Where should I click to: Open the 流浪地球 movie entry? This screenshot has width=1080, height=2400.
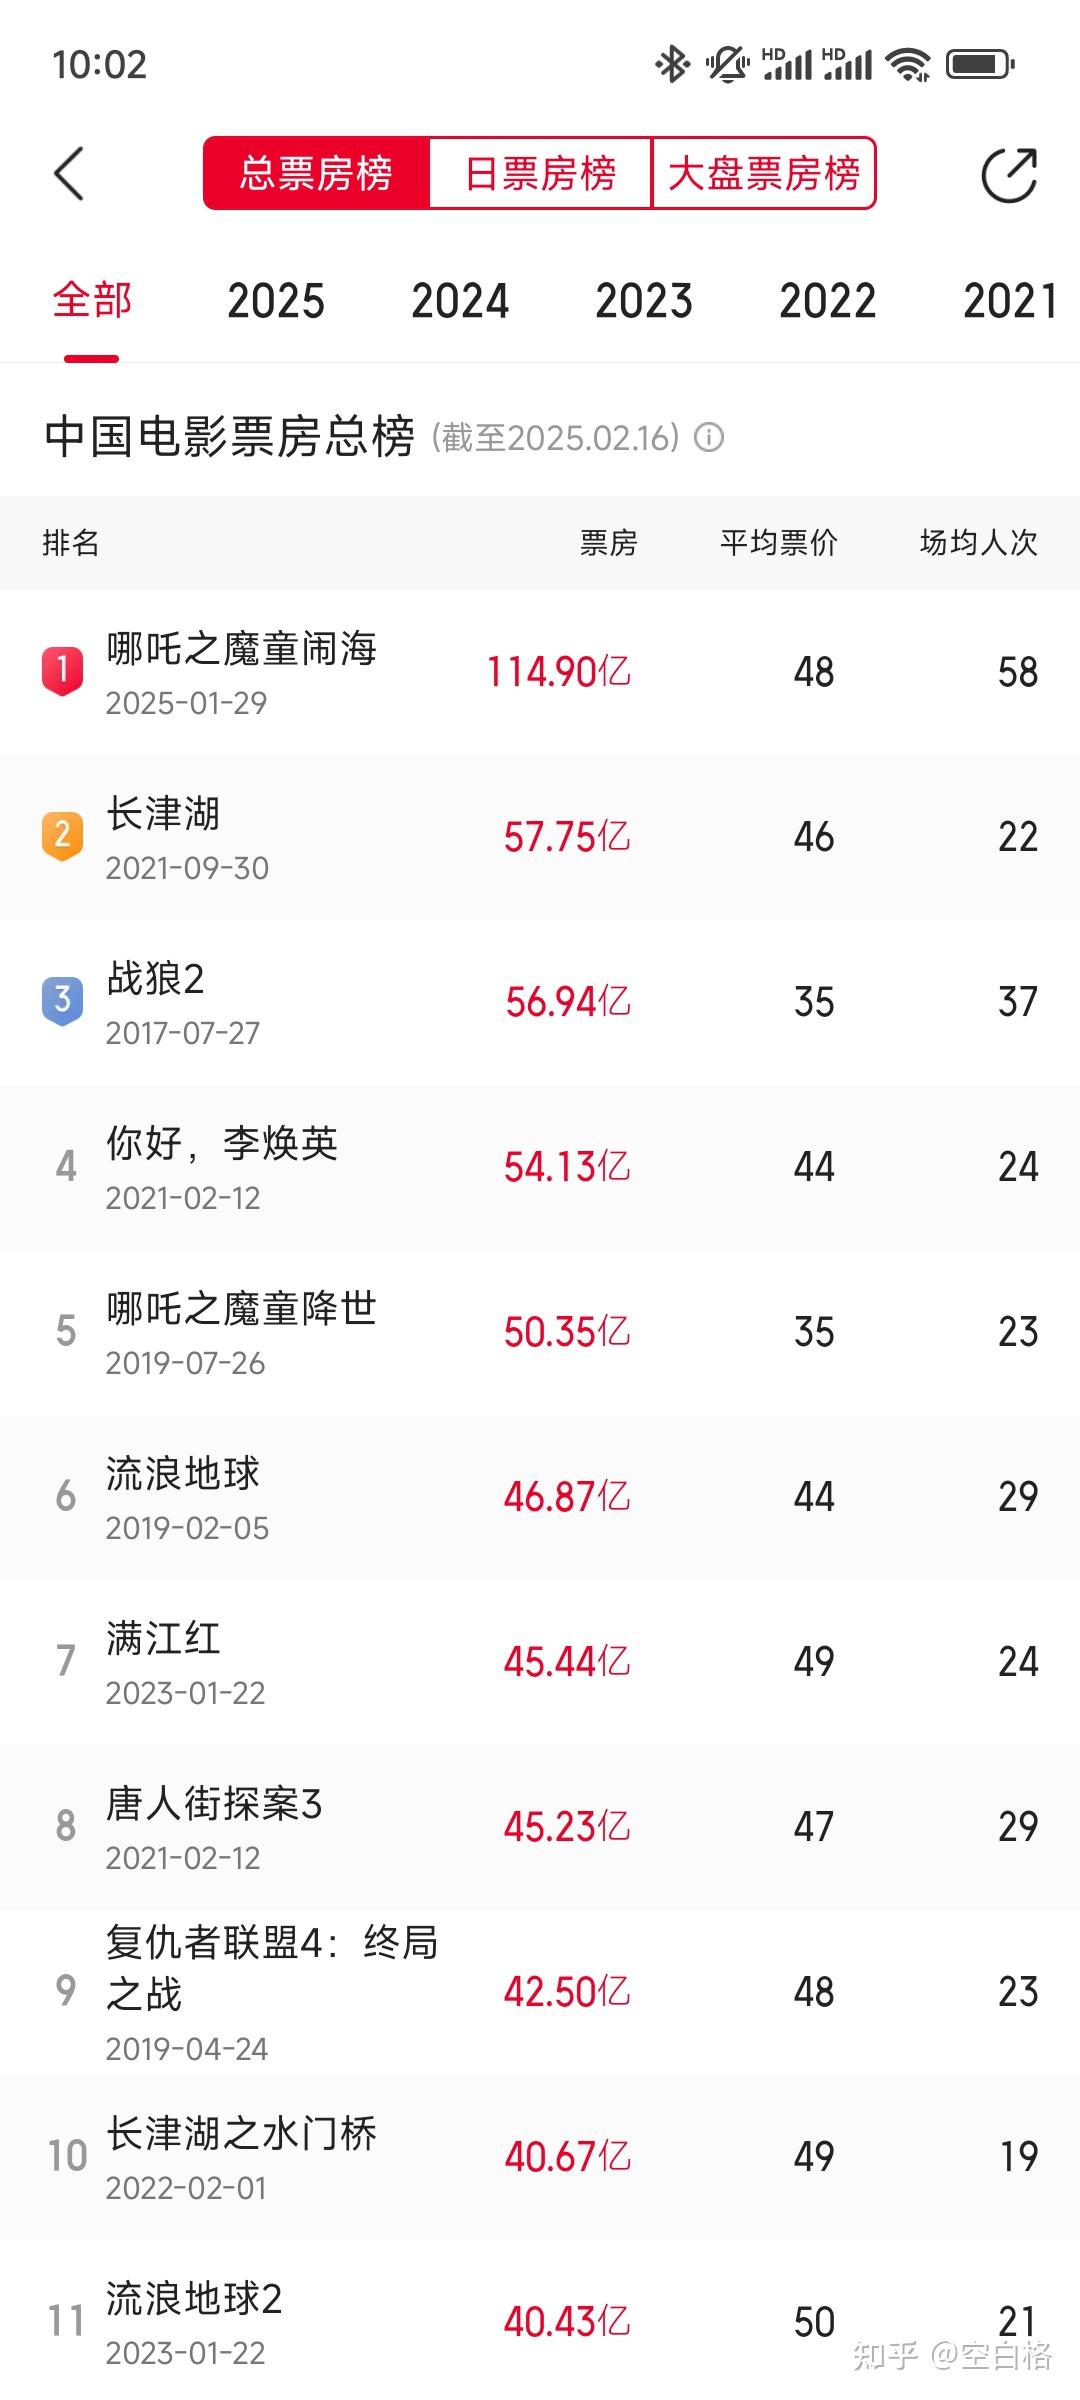540,1497
